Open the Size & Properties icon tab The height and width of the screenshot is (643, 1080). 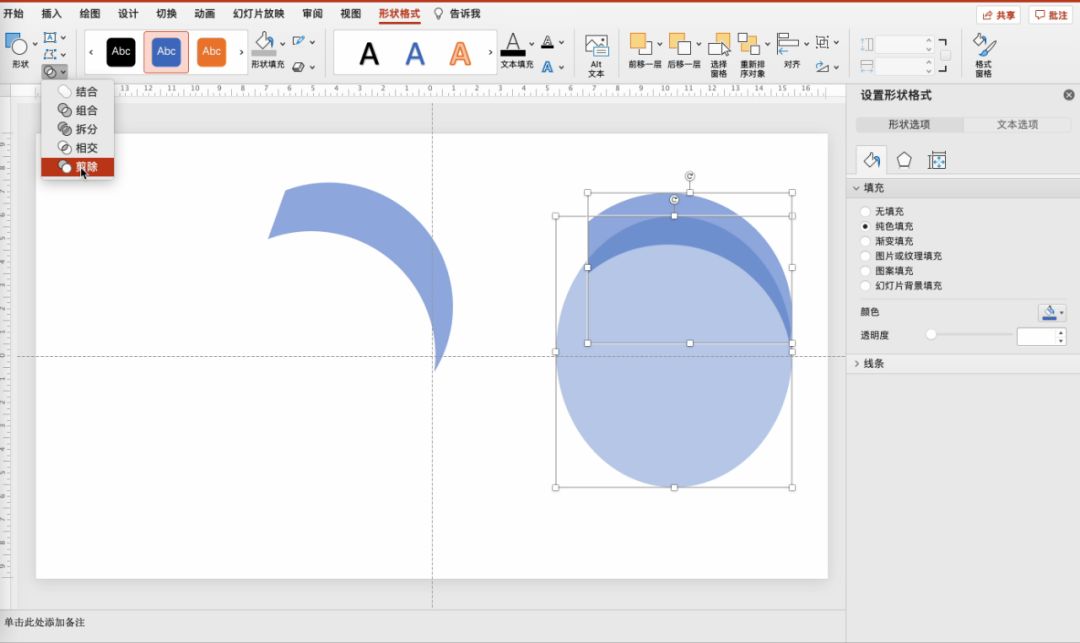point(937,160)
